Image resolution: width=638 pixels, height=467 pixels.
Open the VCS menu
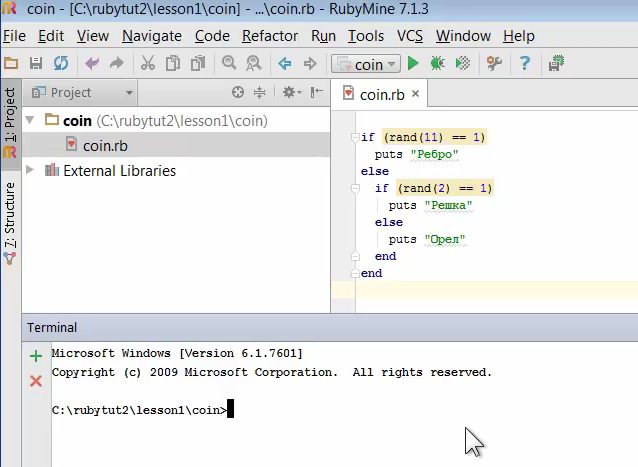pos(410,36)
